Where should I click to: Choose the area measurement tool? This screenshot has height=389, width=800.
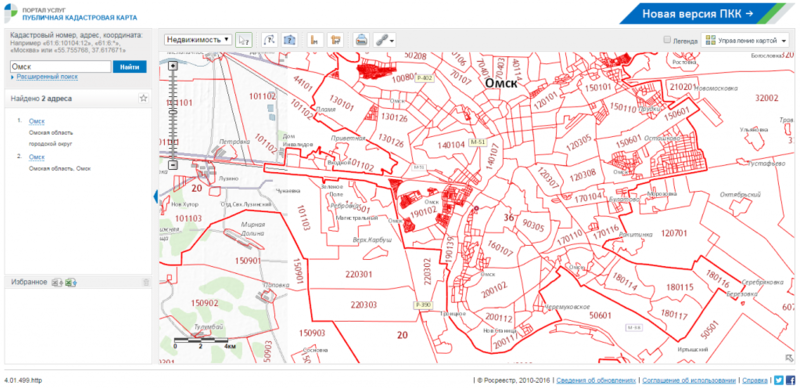pos(335,40)
